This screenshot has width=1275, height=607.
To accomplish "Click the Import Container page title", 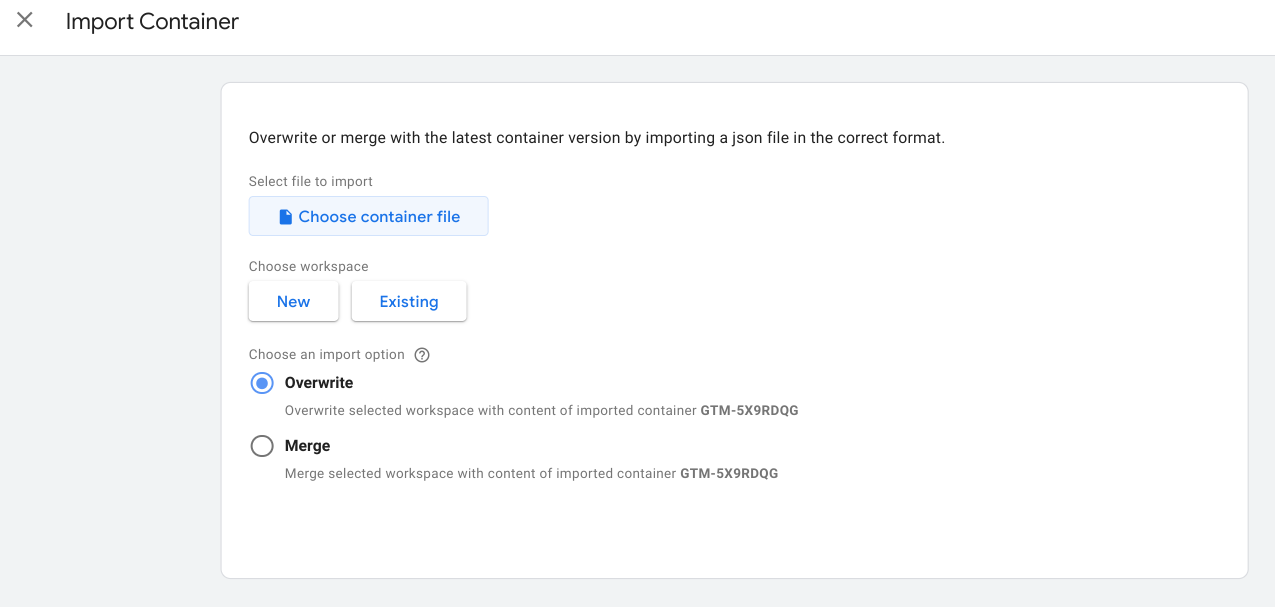I will pyautogui.click(x=152, y=21).
